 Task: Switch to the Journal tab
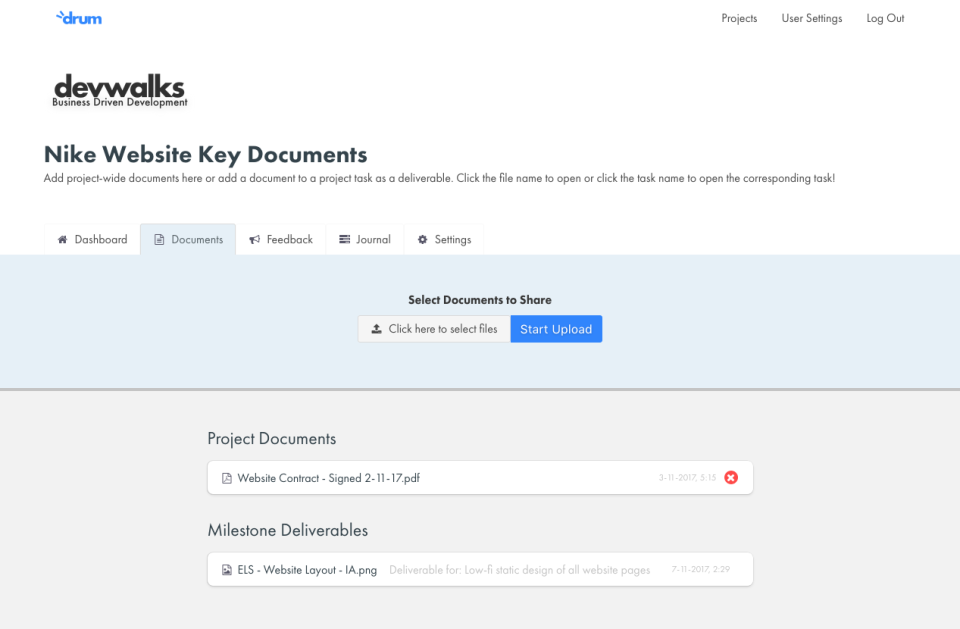point(365,239)
